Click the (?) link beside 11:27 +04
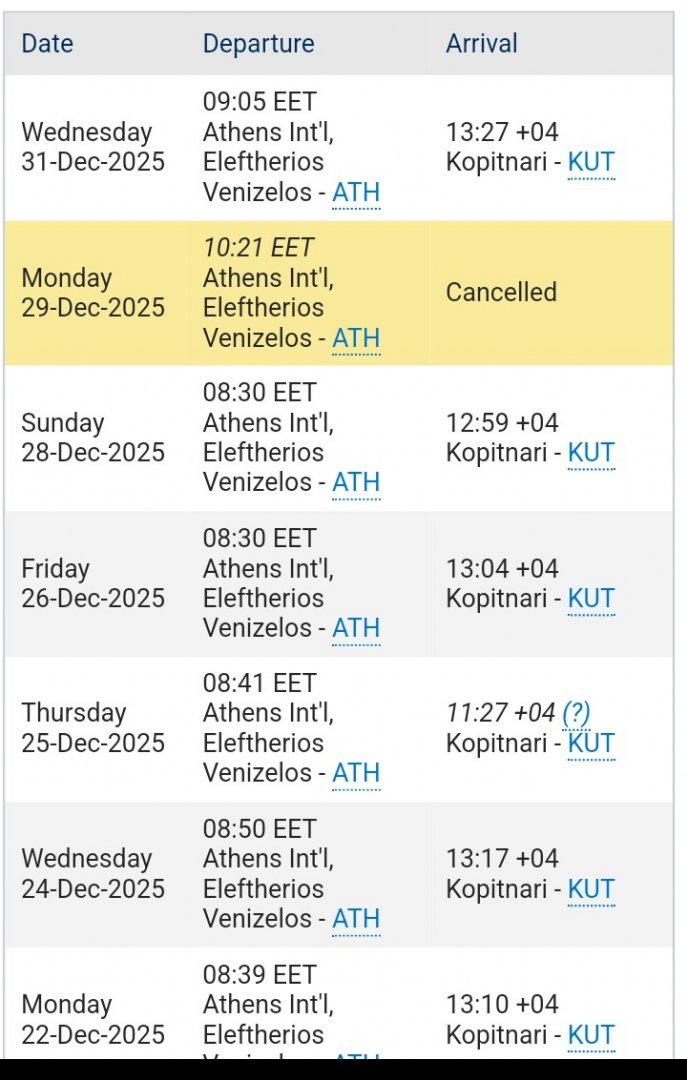 coord(576,713)
